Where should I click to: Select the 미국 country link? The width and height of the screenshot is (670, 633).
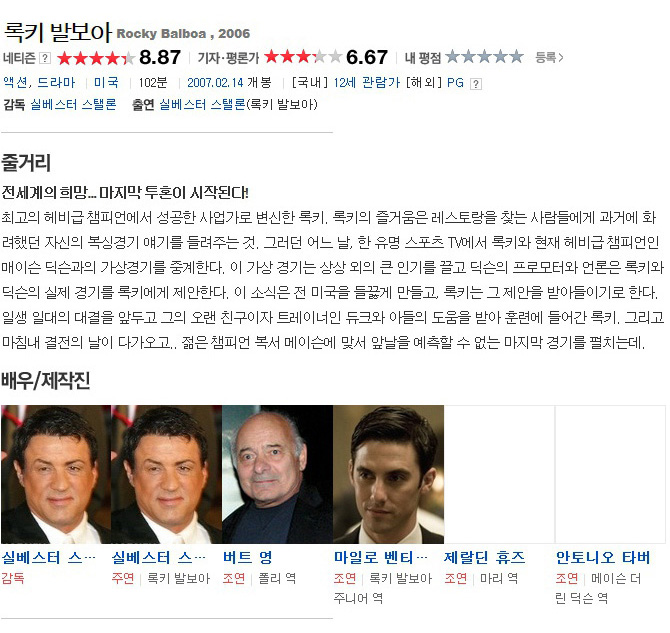pyautogui.click(x=106, y=82)
